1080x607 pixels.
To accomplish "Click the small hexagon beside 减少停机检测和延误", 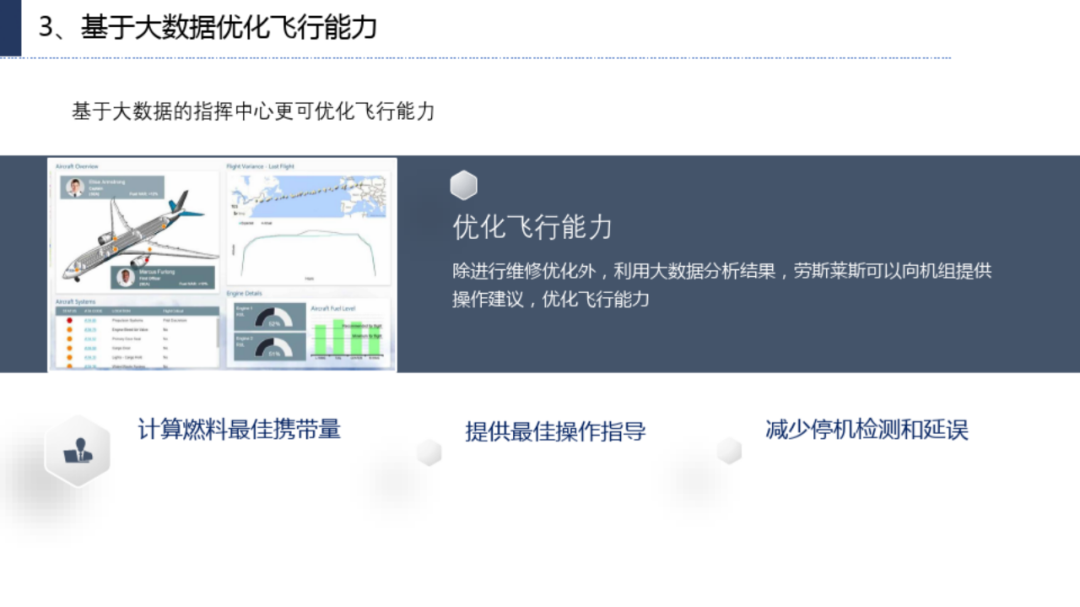I will (729, 450).
